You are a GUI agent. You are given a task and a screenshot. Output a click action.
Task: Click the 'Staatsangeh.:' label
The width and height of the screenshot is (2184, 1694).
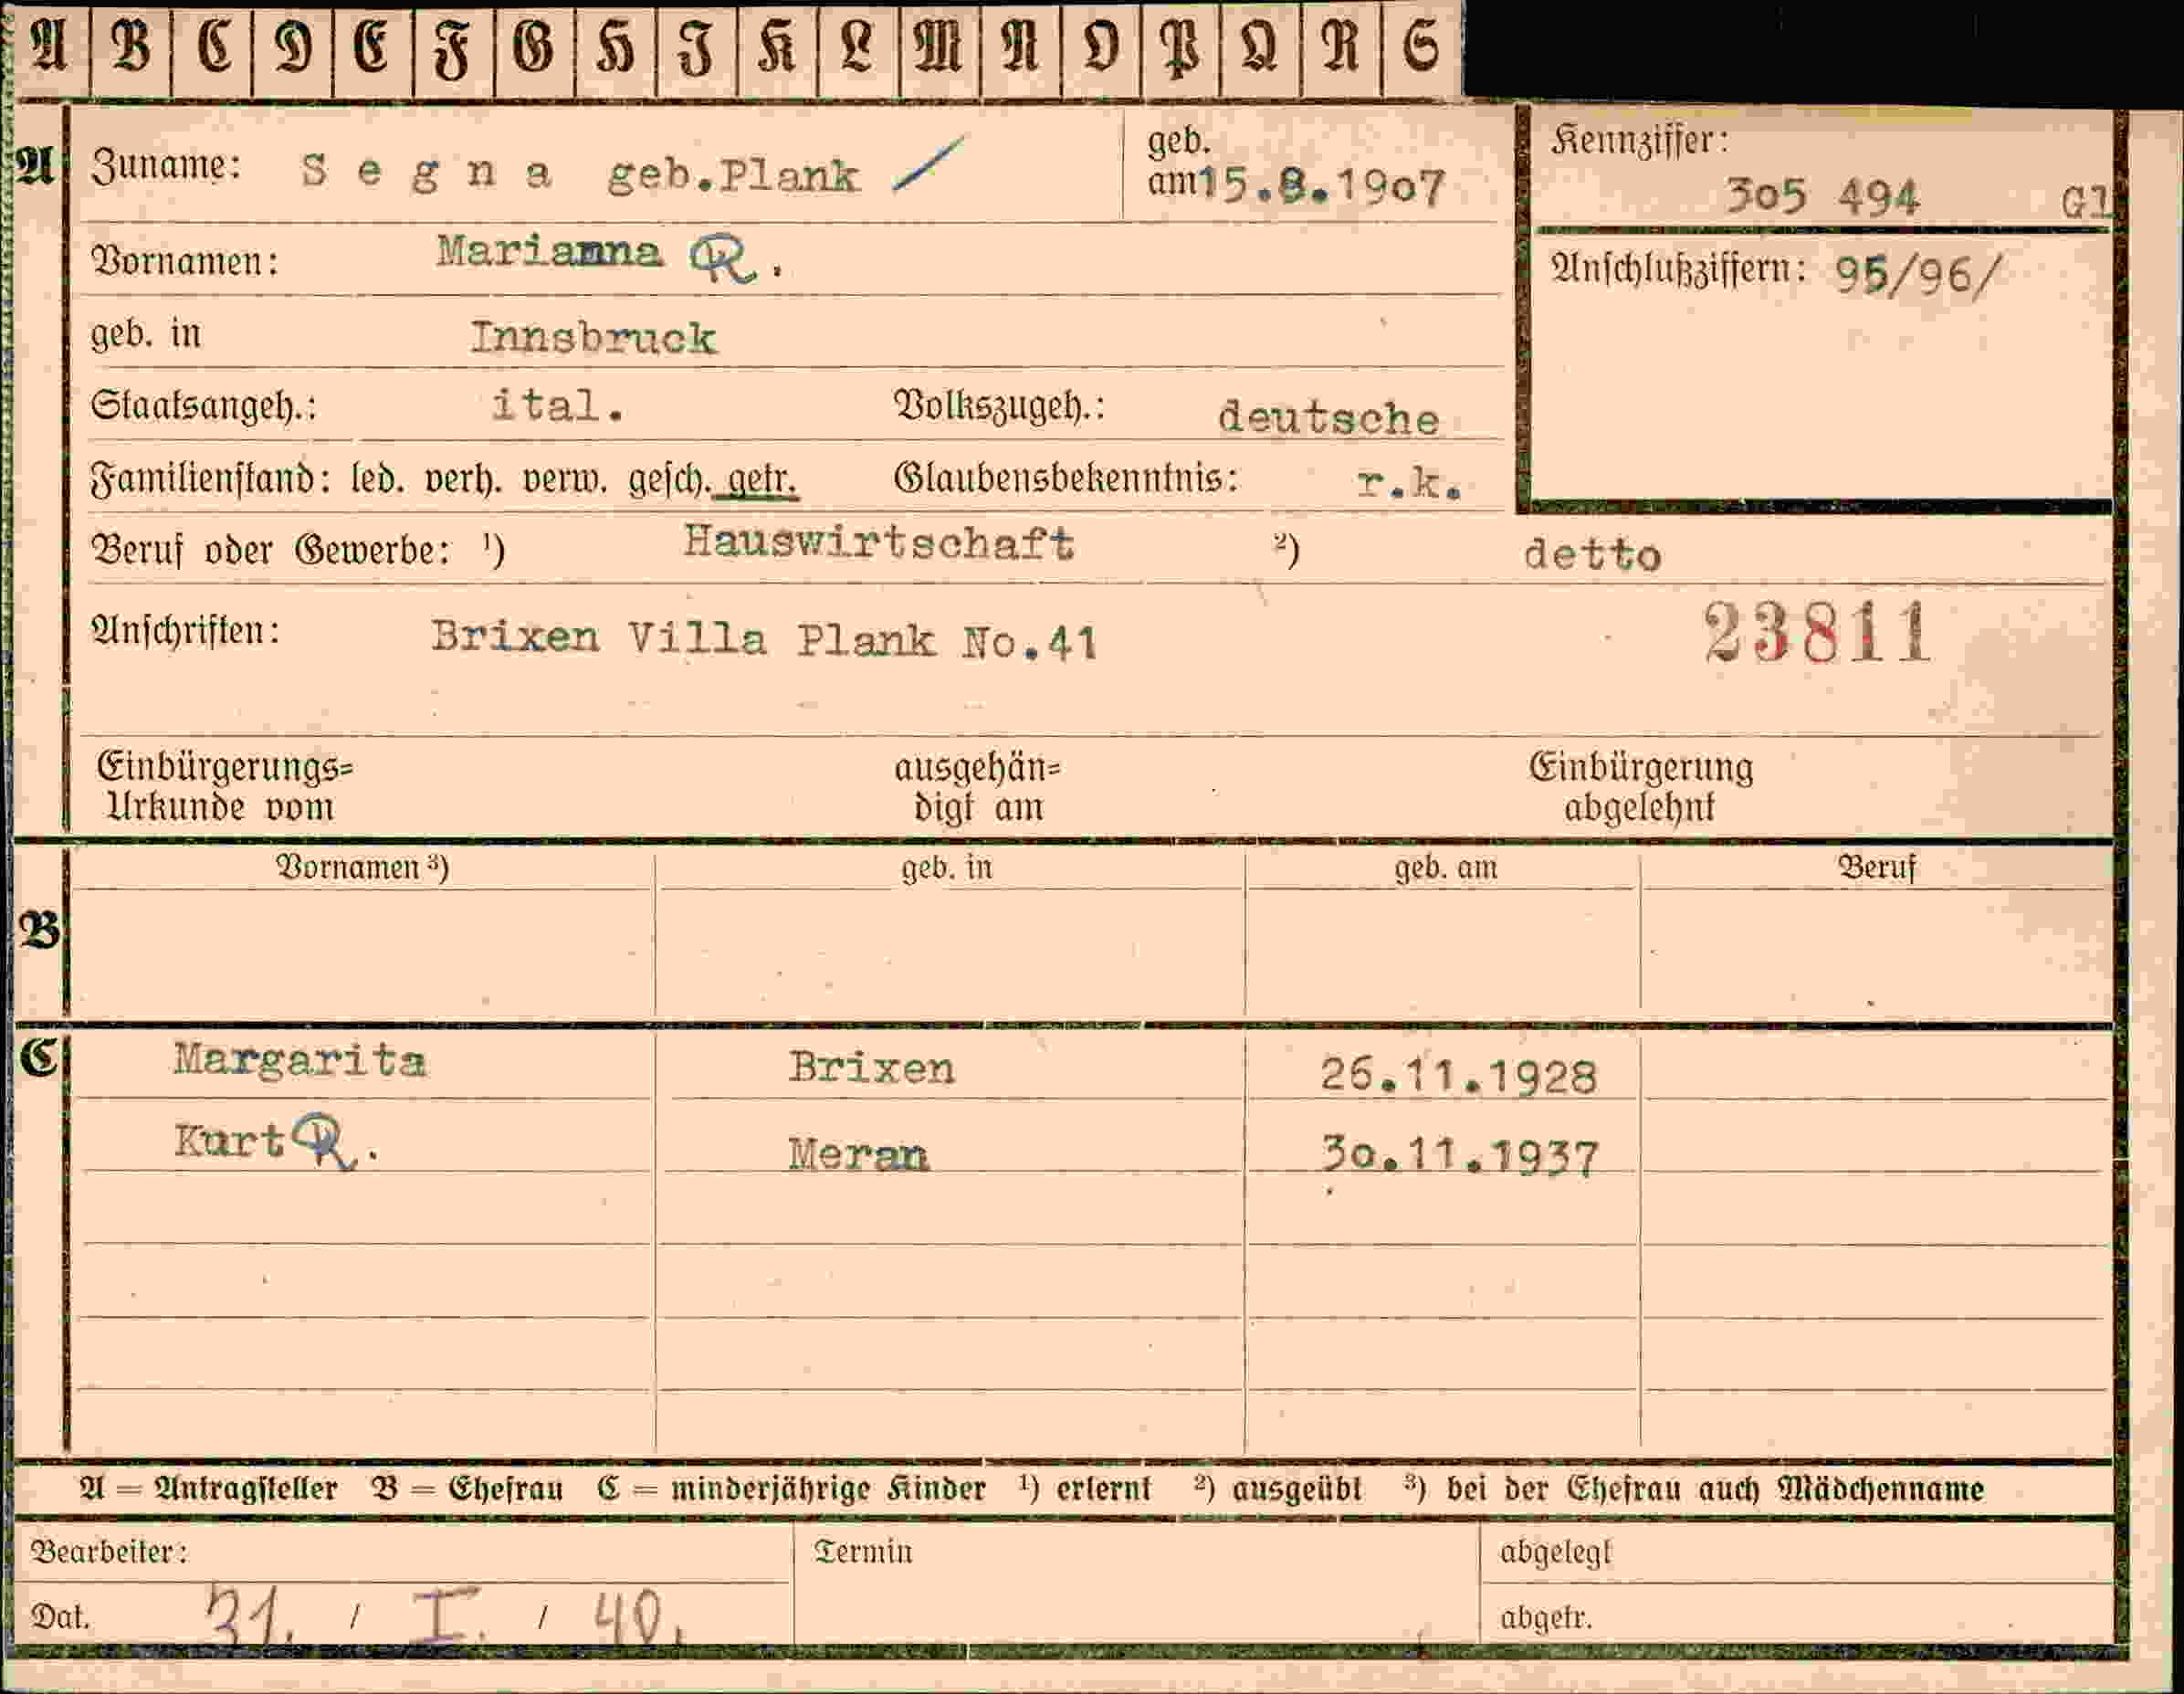204,406
